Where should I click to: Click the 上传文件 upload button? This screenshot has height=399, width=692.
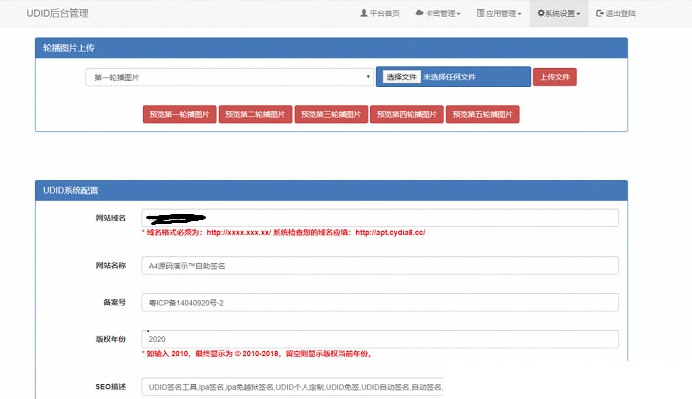[x=555, y=77]
